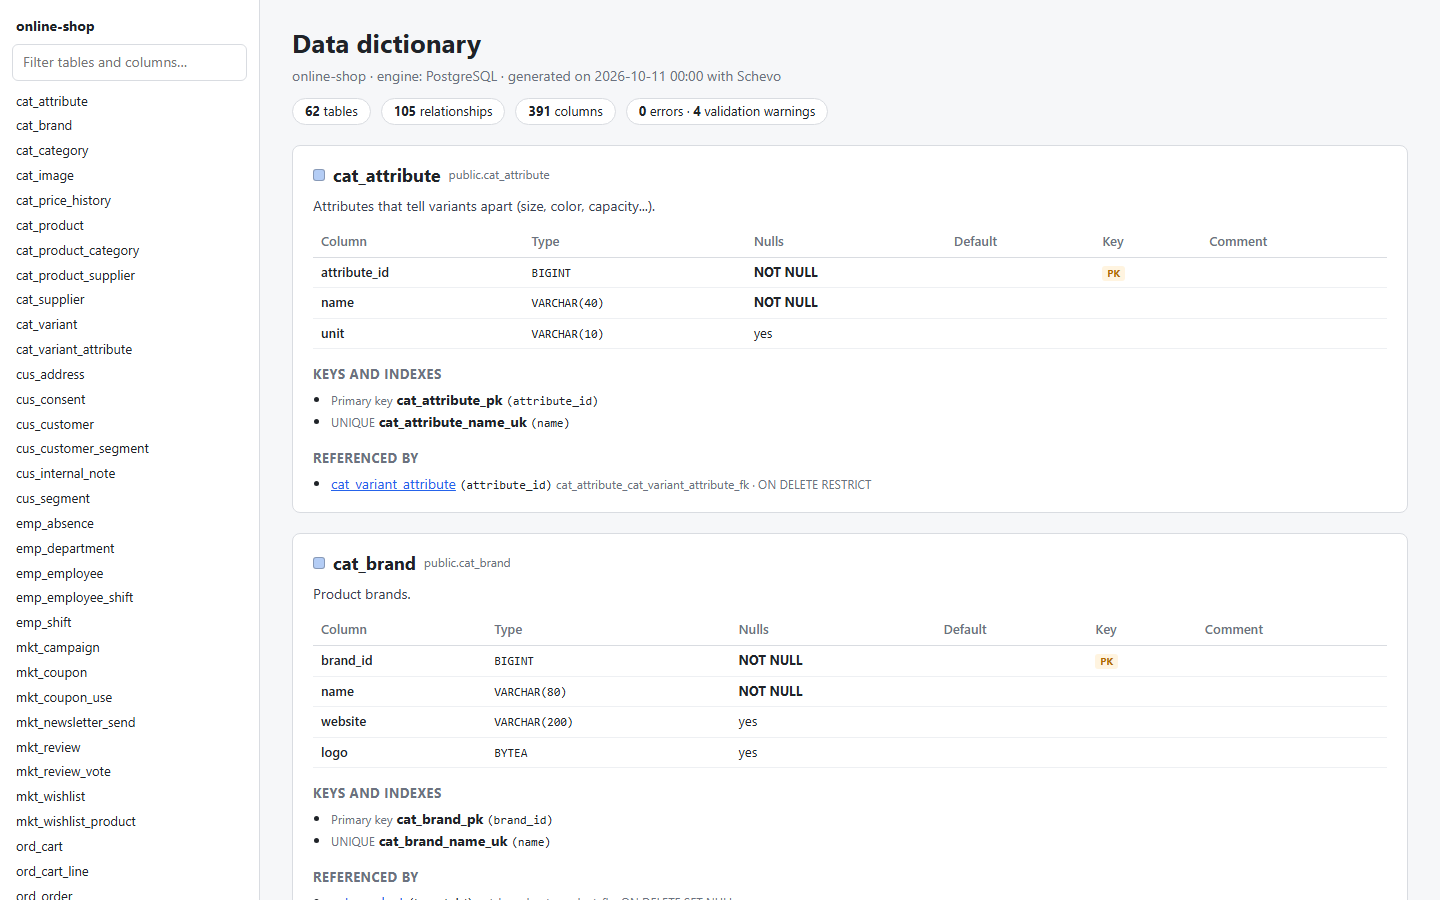The height and width of the screenshot is (900, 1440).
Task: Select cus_segment sidebar item
Action: (53, 499)
